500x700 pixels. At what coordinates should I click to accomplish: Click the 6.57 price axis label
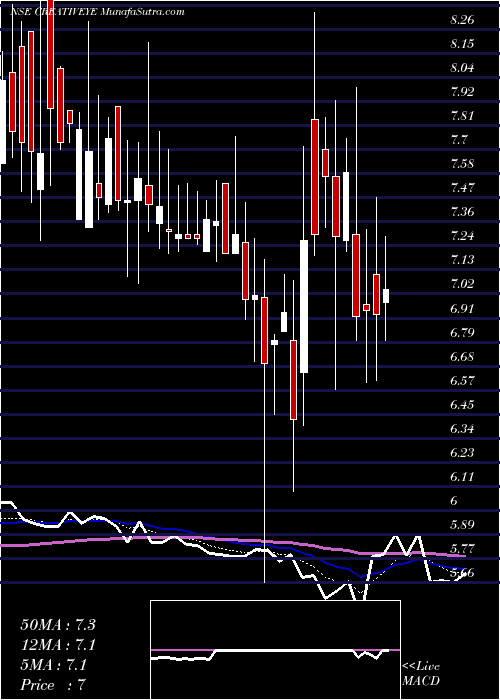(x=462, y=381)
